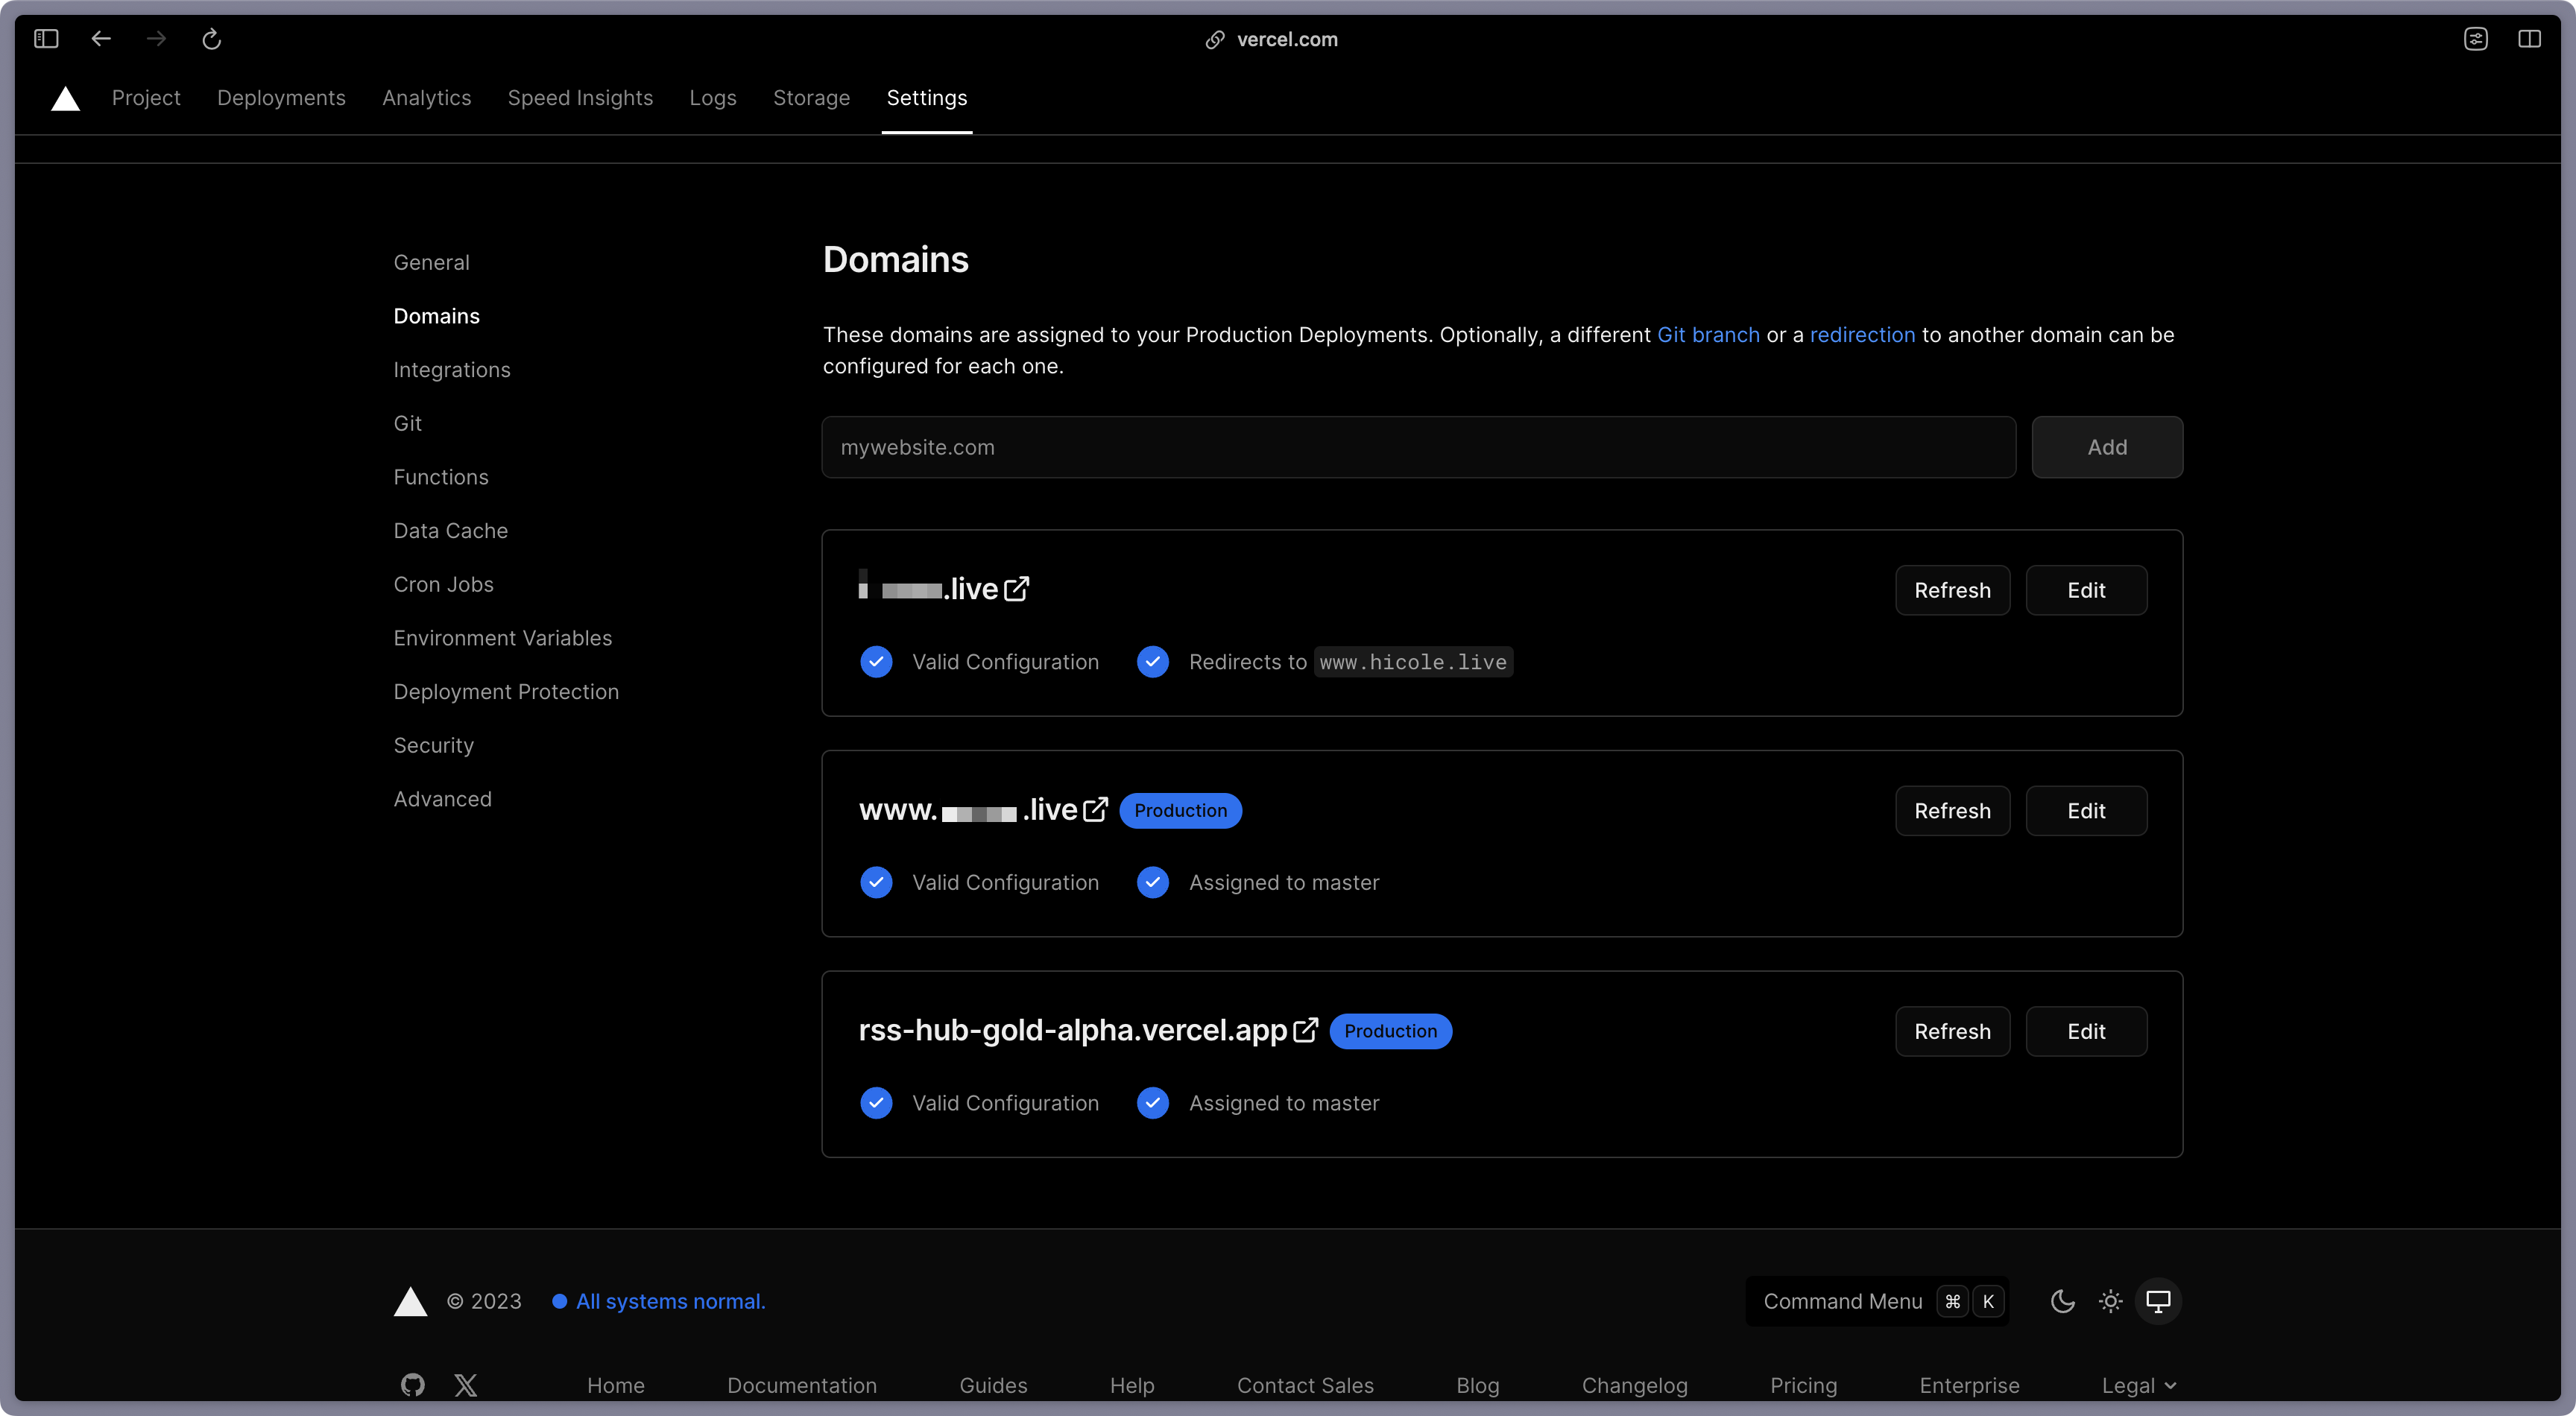Go to Environment Variables settings
Image resolution: width=2576 pixels, height=1416 pixels.
503,638
